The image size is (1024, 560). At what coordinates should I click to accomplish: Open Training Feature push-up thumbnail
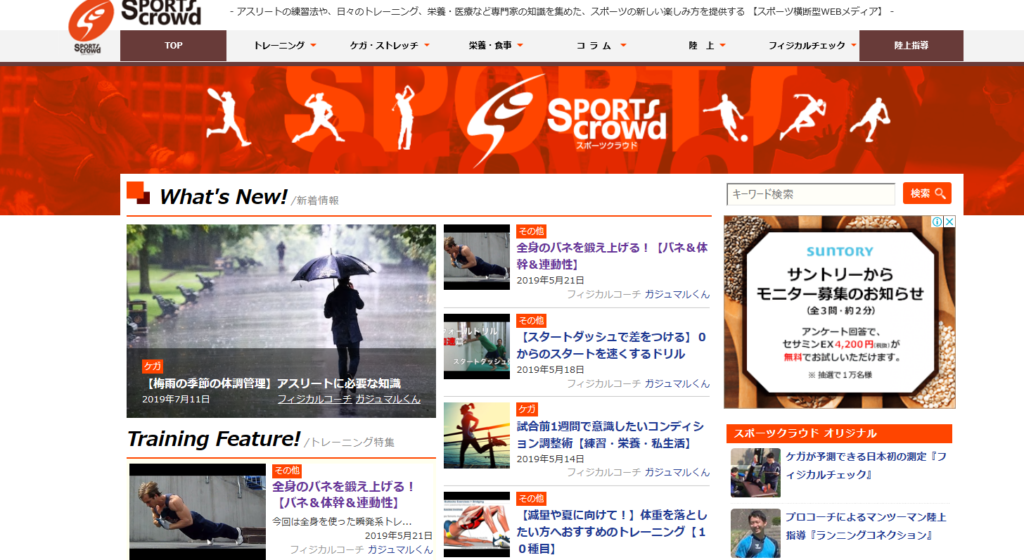(x=197, y=512)
